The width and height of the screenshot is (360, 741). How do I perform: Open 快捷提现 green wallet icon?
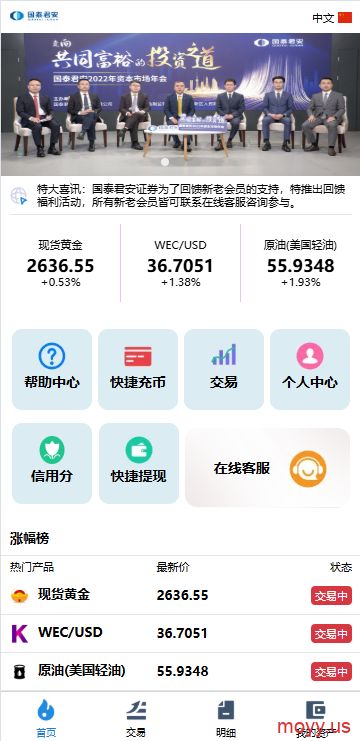(139, 450)
